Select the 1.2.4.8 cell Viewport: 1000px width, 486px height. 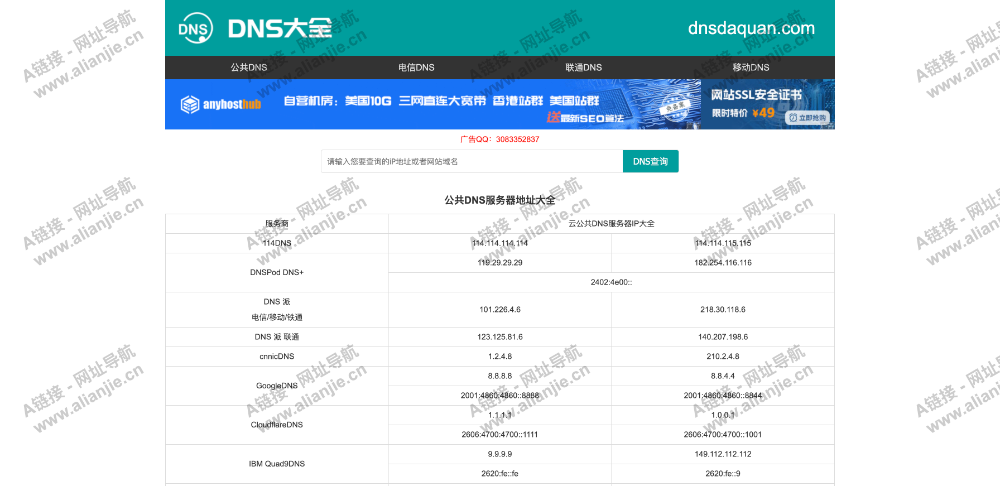pos(500,357)
